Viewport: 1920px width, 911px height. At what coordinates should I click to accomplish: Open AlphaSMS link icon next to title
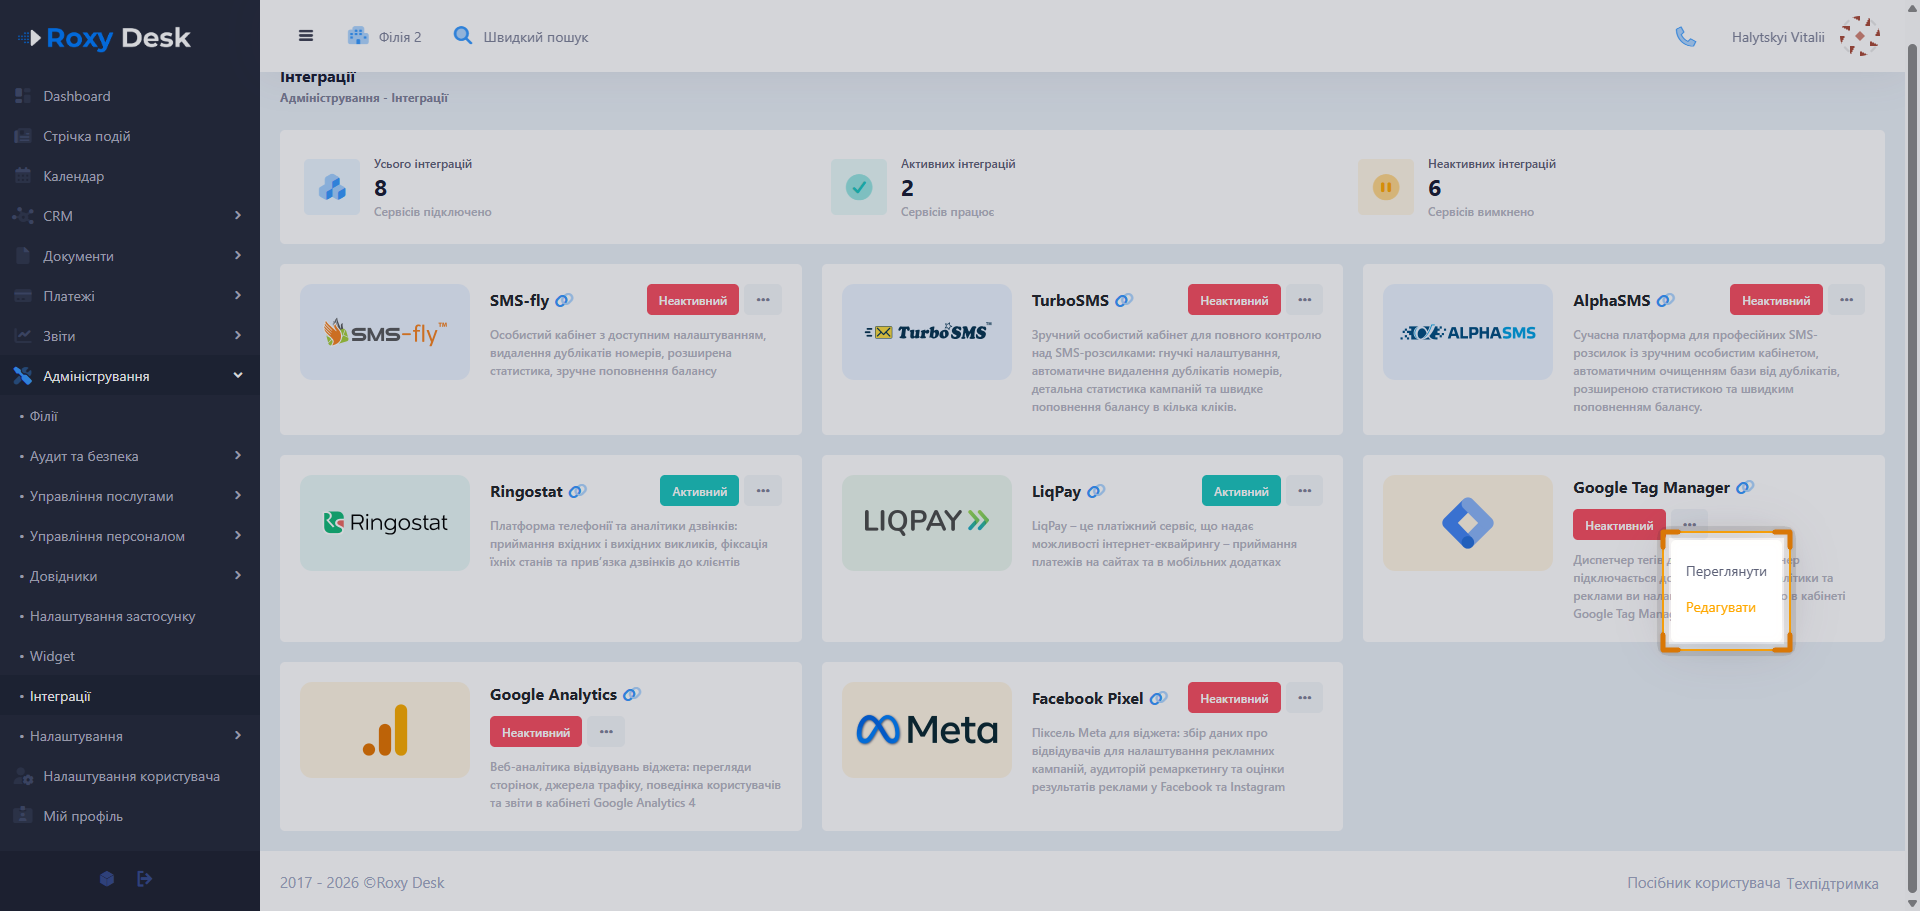coord(1665,300)
